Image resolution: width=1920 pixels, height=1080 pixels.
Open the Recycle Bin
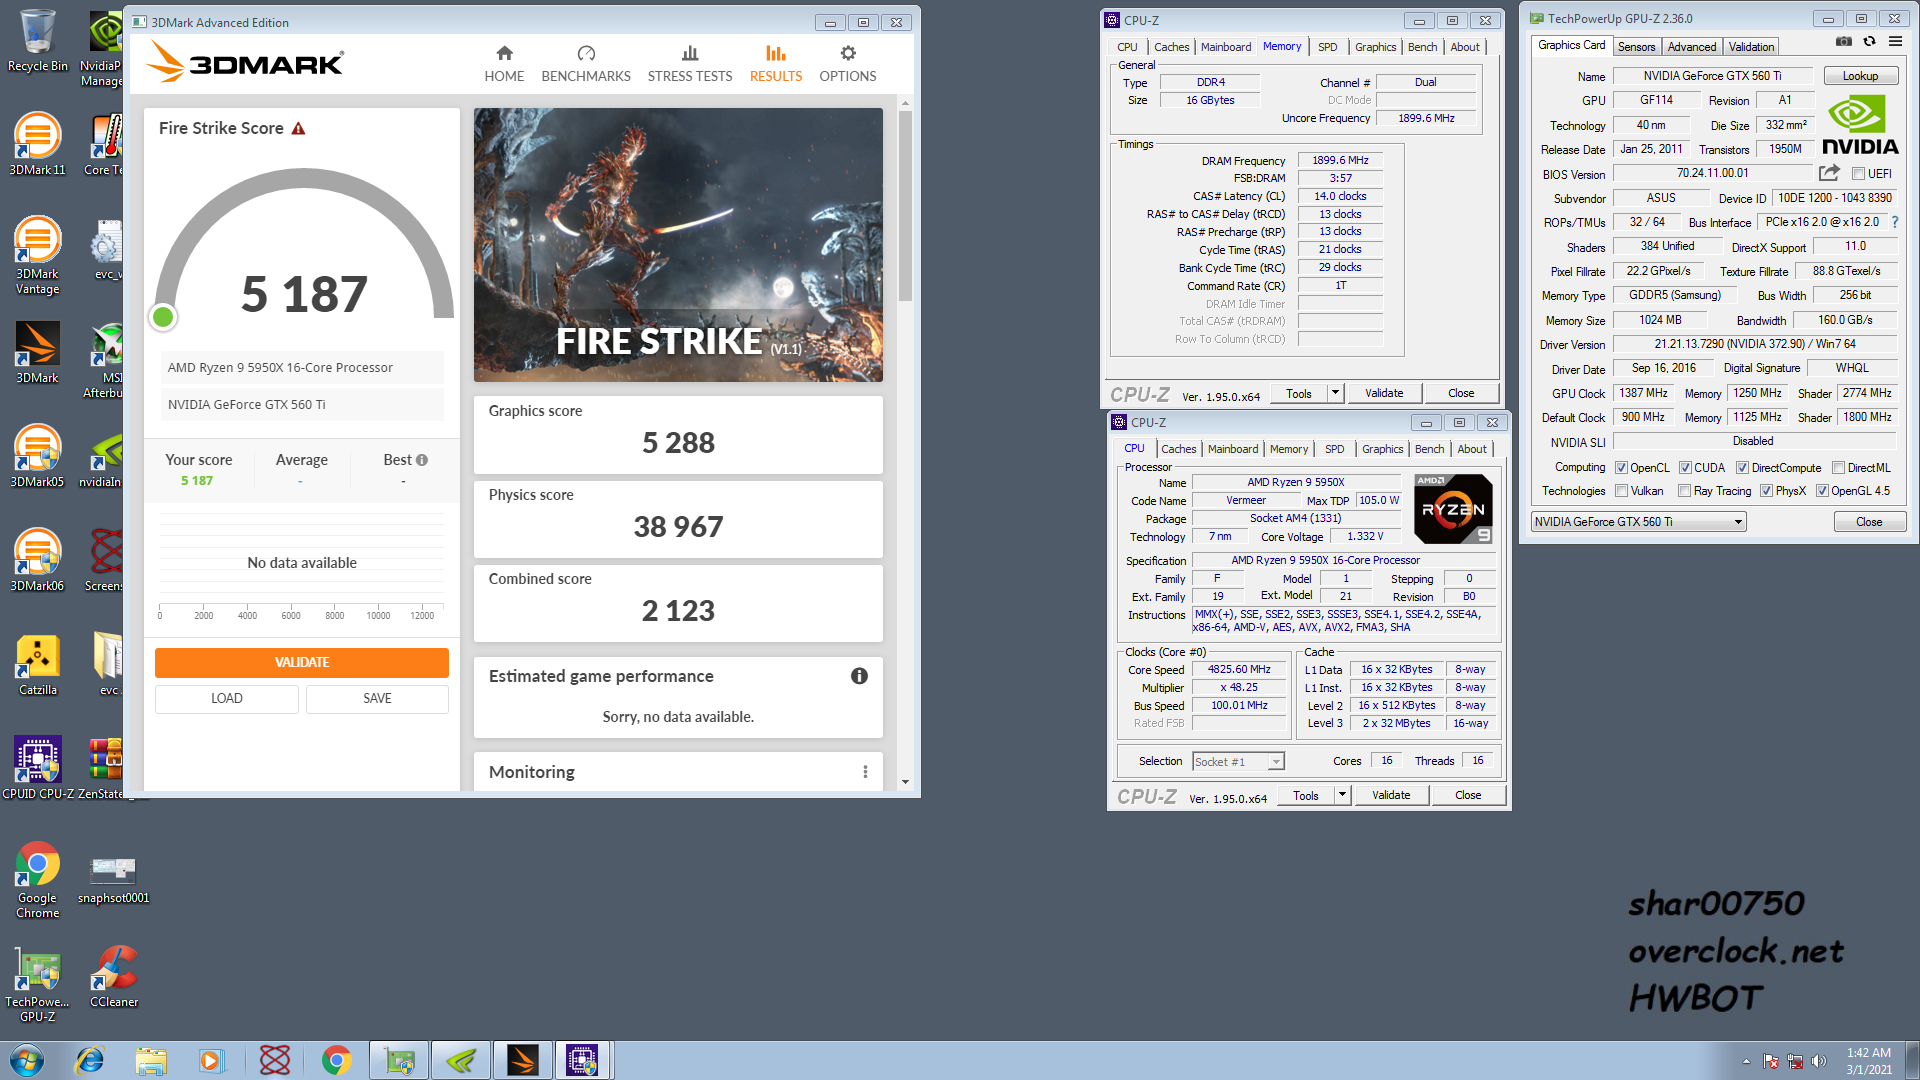point(37,41)
